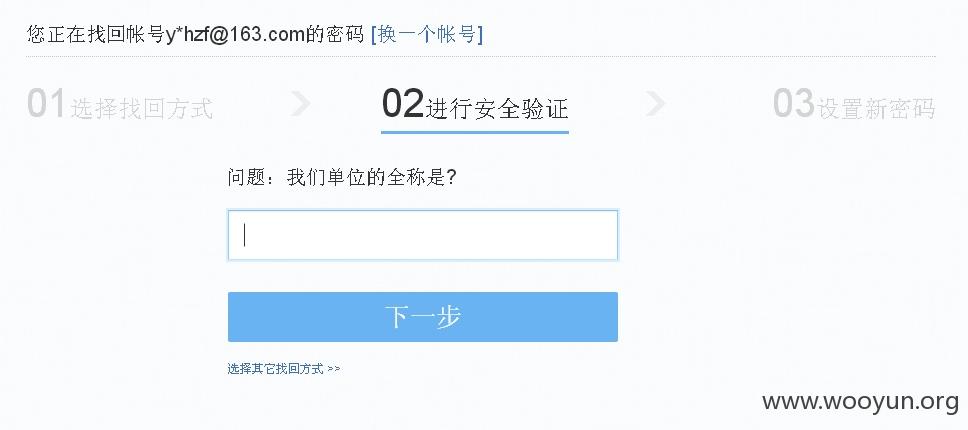Click the large 03 step number
This screenshot has height=430, width=968.
(794, 103)
